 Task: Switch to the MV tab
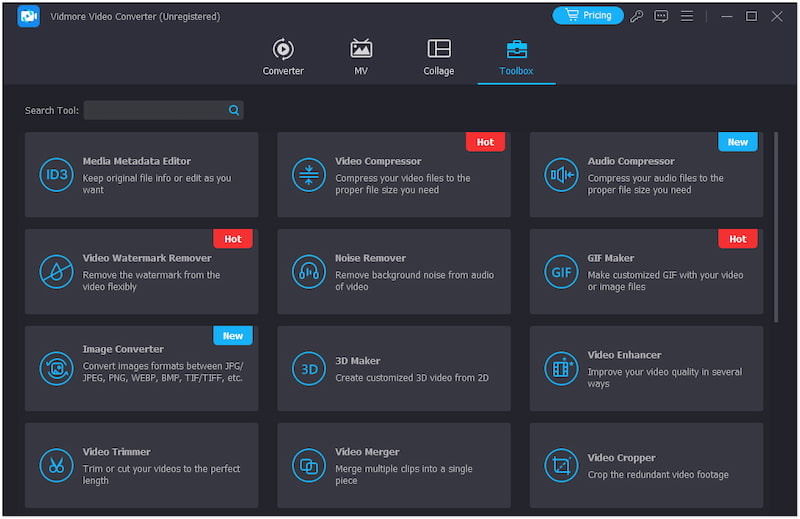click(x=361, y=57)
